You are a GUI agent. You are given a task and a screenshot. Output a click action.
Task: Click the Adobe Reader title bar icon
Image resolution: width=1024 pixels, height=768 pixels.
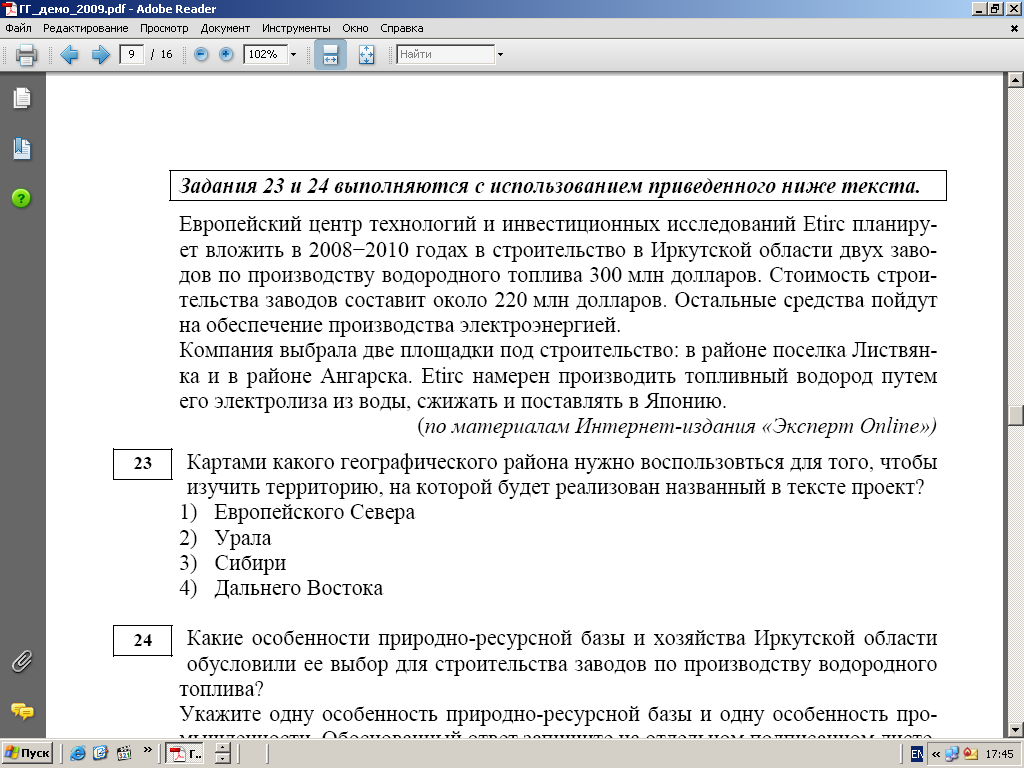click(8, 8)
